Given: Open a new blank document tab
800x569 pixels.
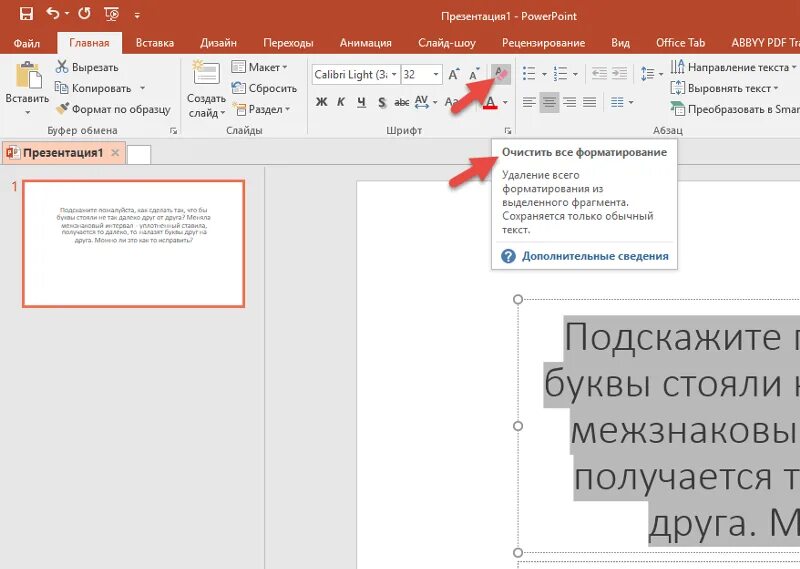Looking at the screenshot, I should tap(139, 154).
